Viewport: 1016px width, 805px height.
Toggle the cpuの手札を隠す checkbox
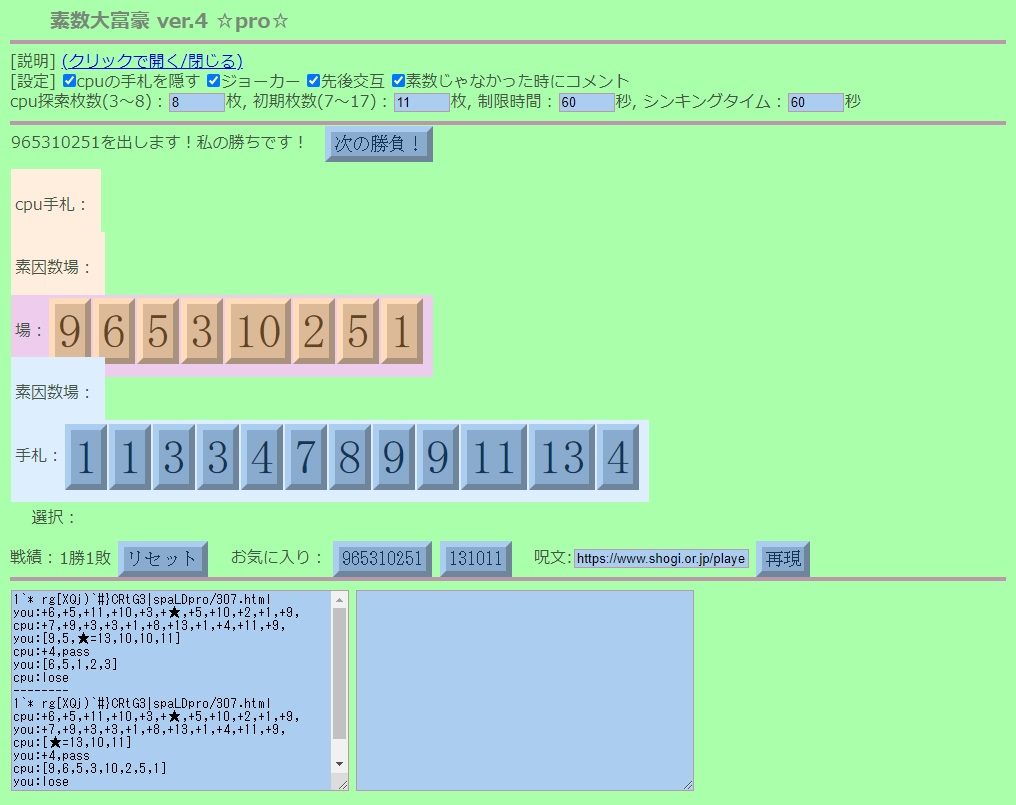pyautogui.click(x=69, y=80)
